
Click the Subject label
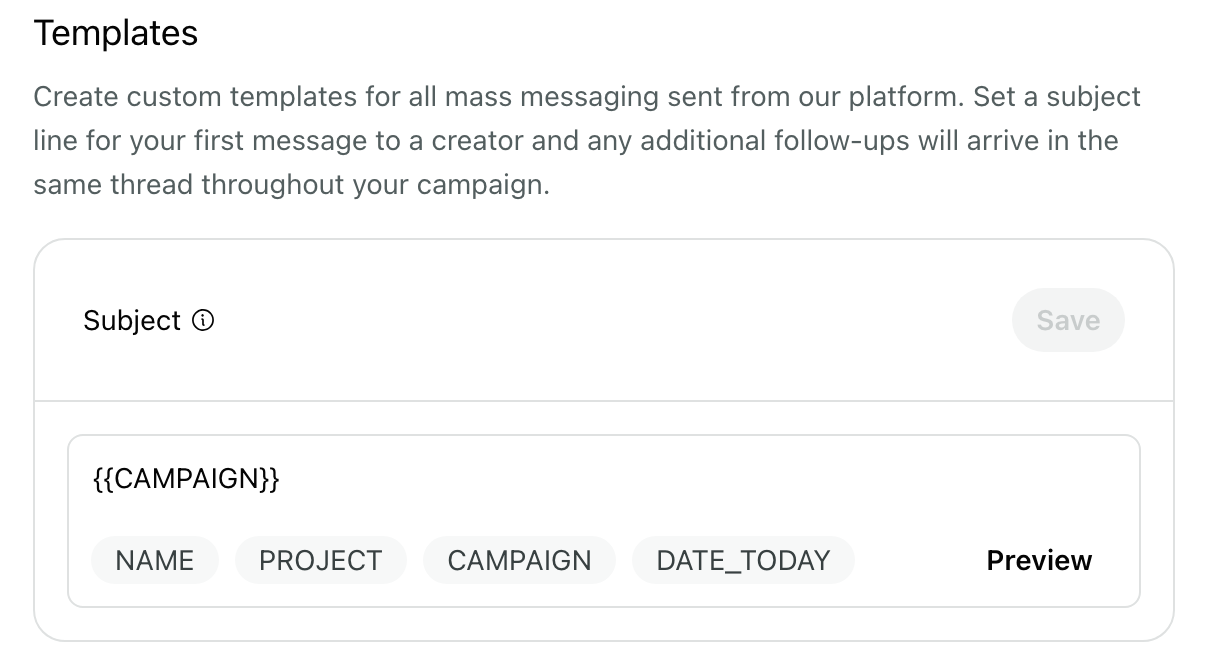[x=132, y=321]
